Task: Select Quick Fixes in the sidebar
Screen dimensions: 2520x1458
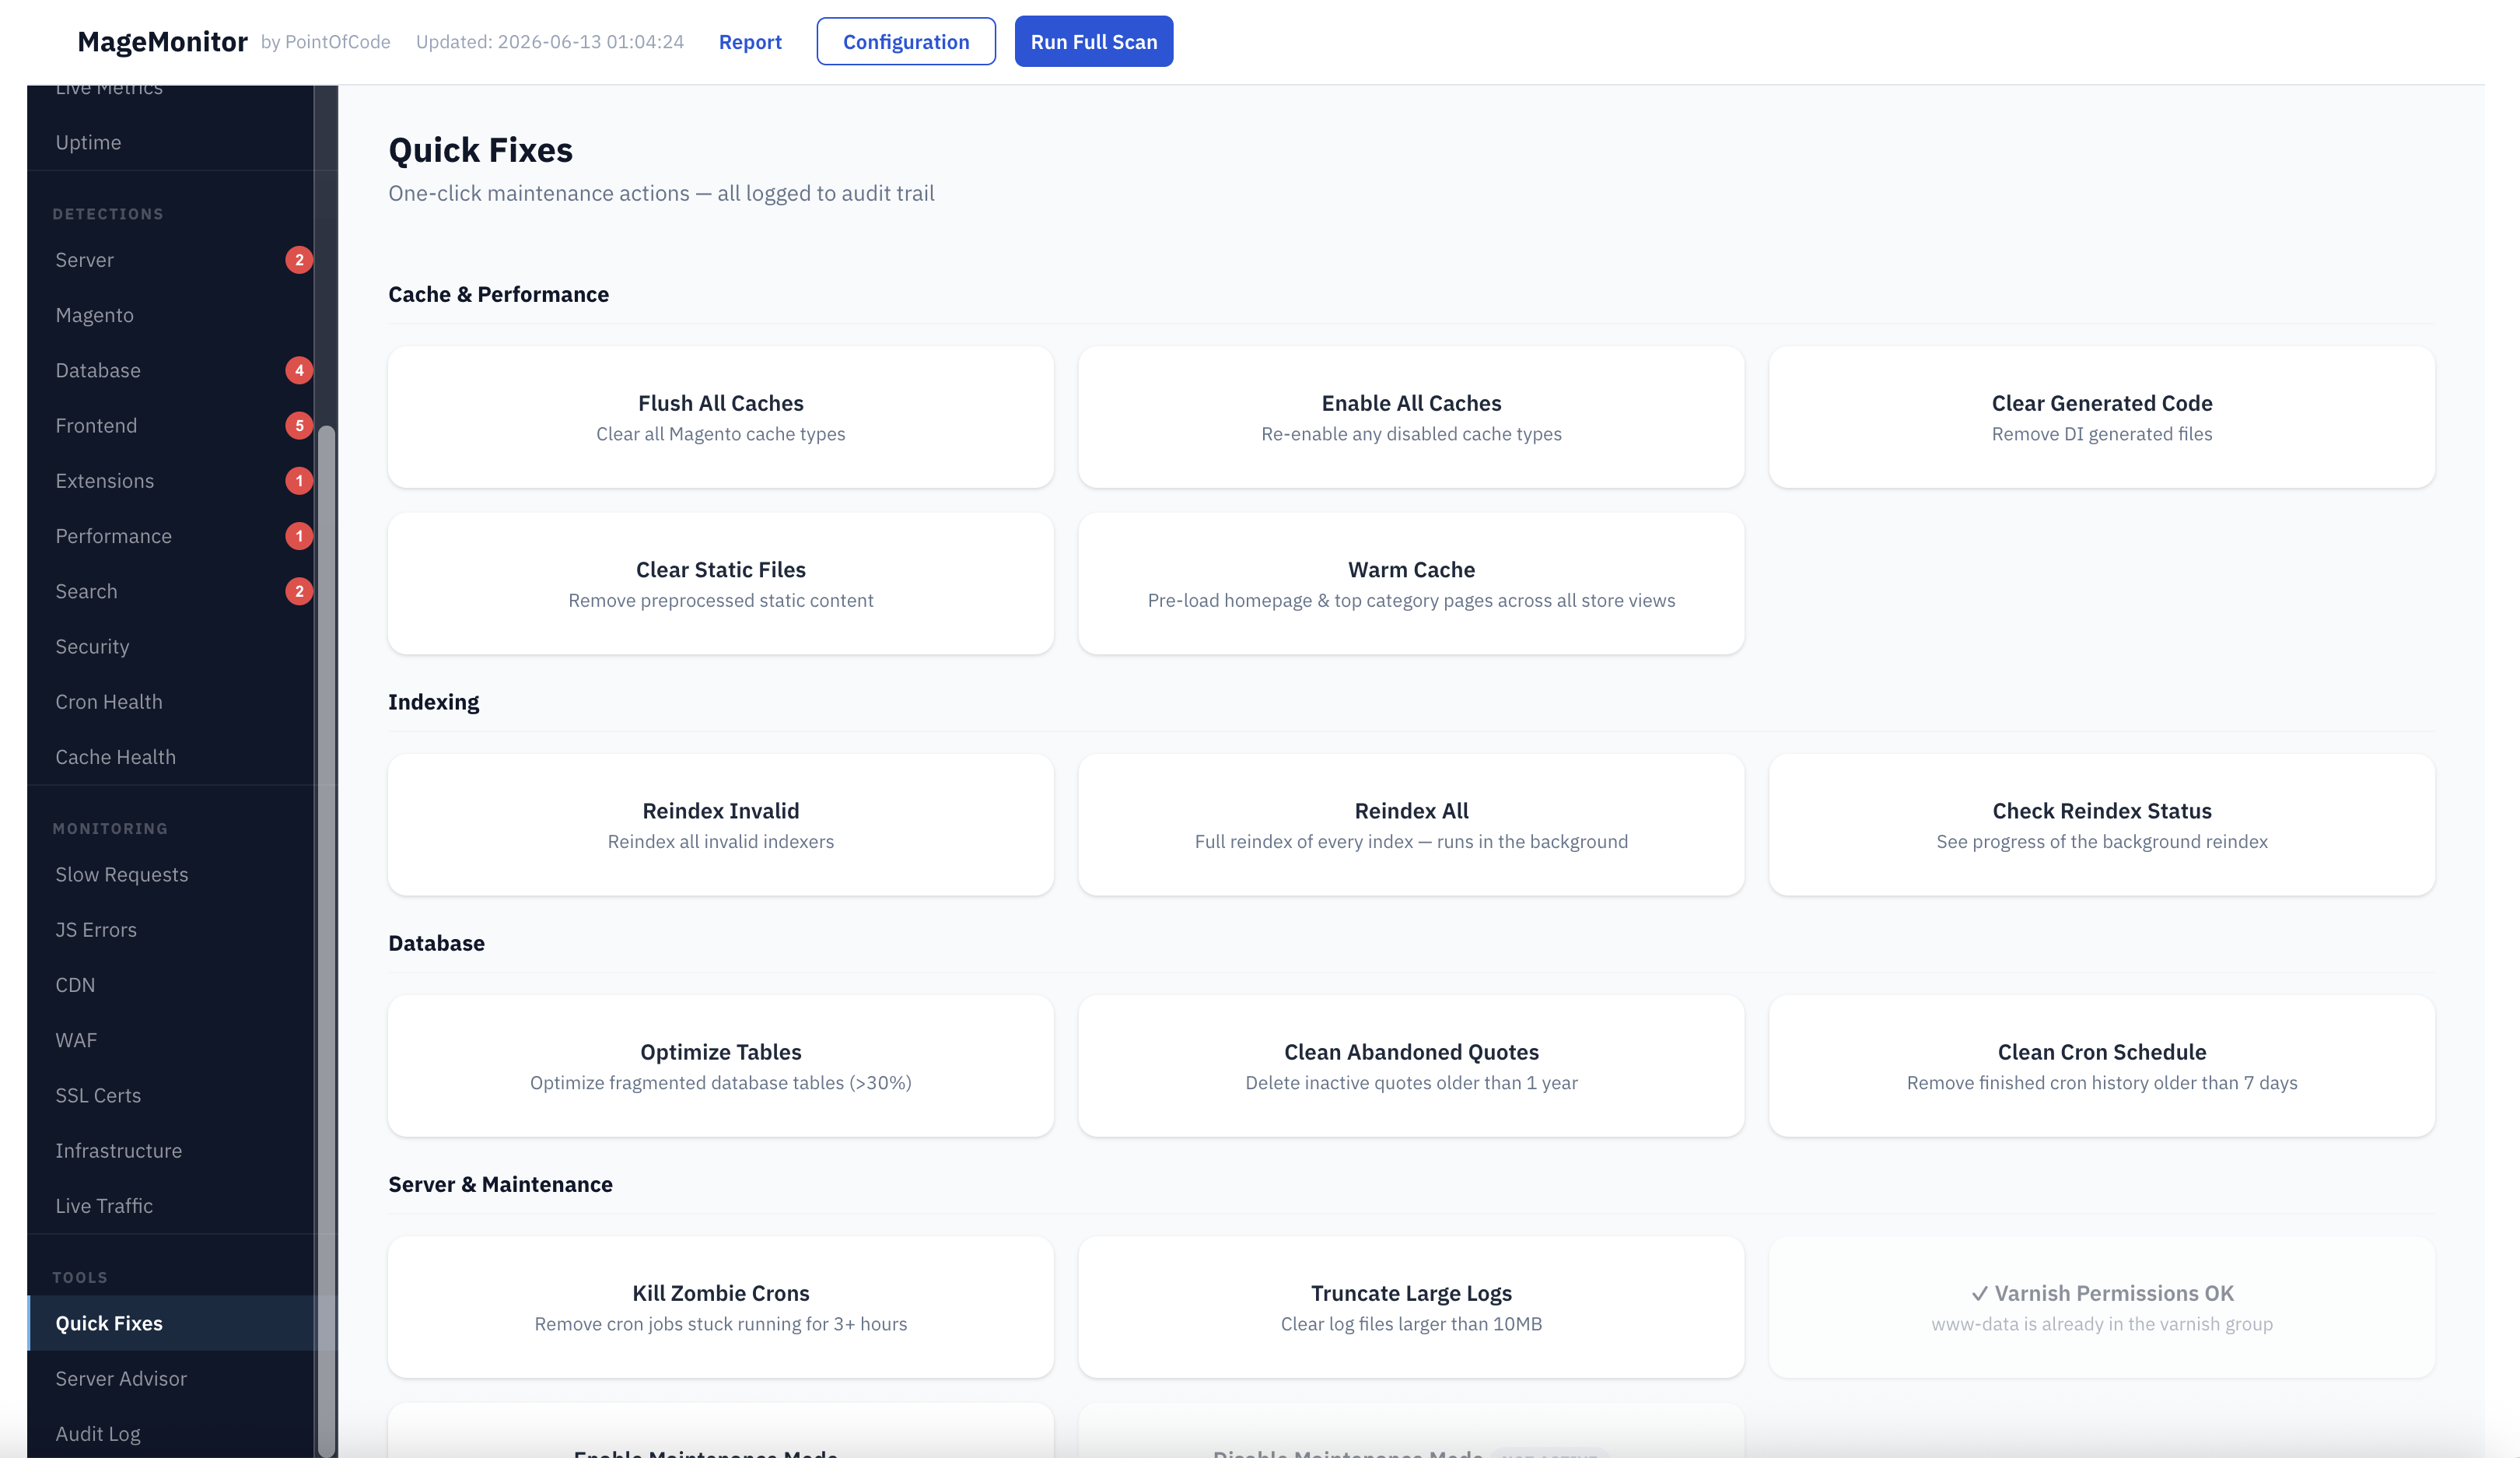Action: (170, 1323)
